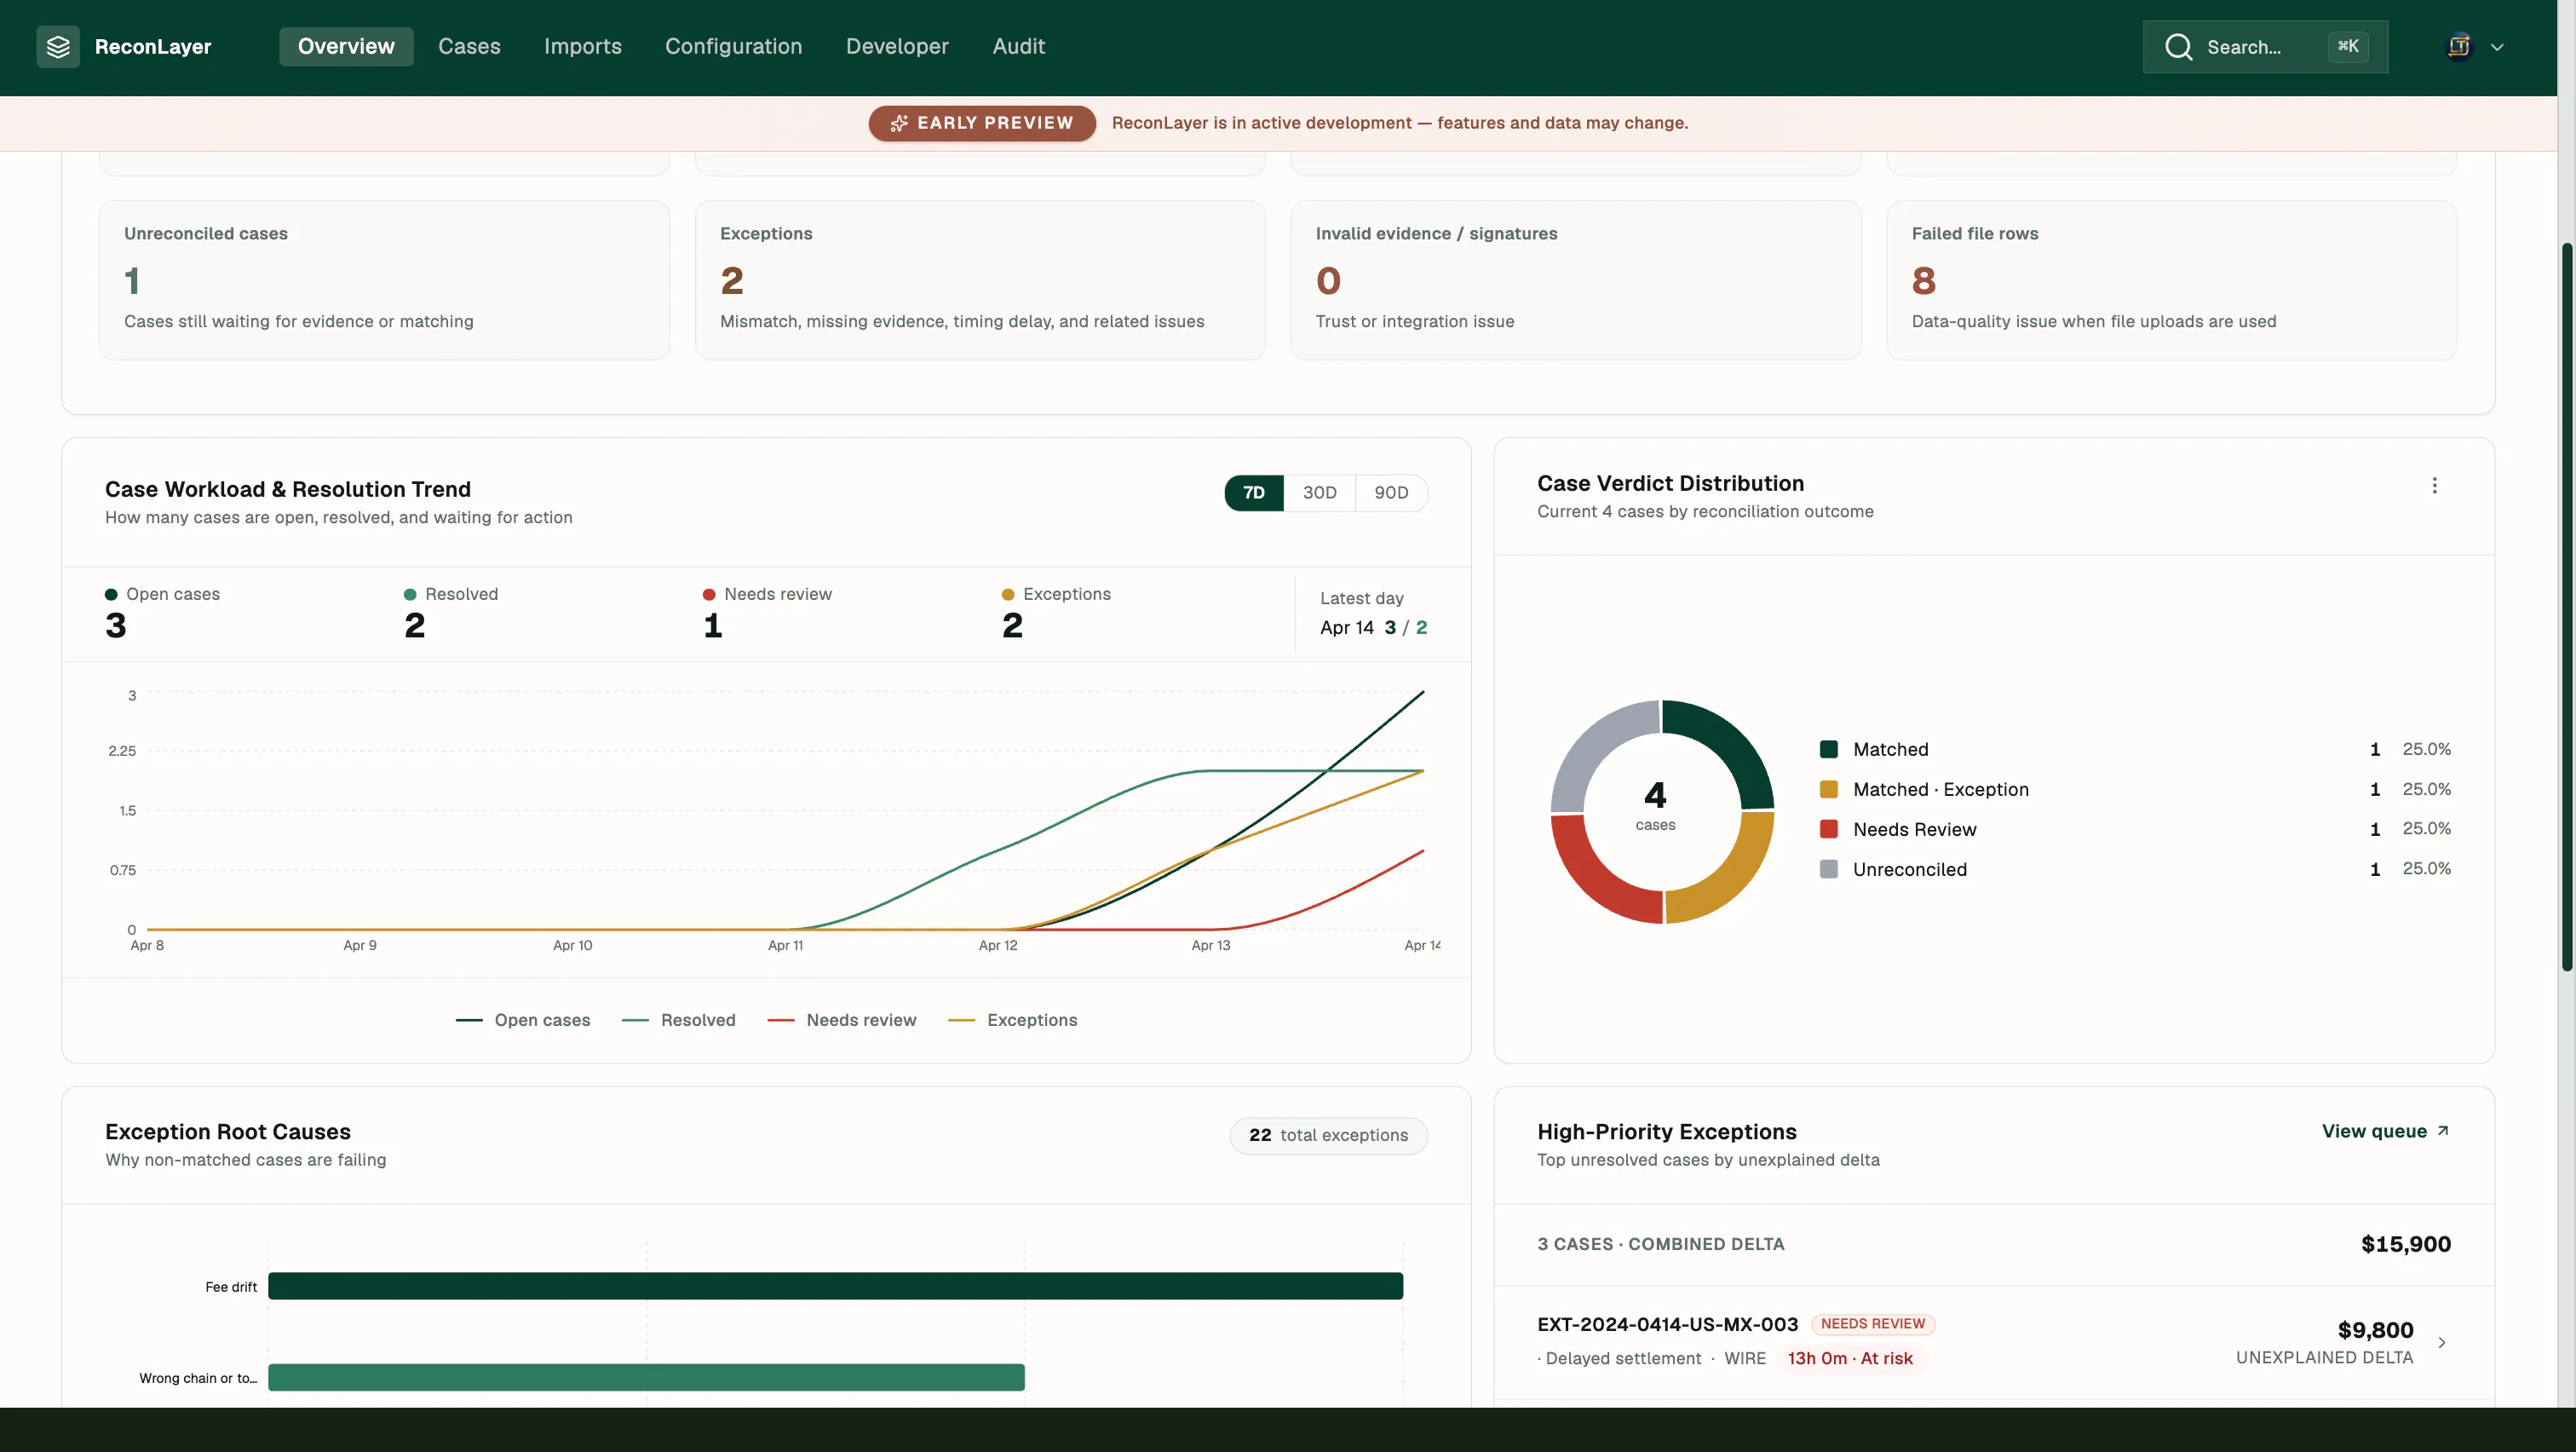This screenshot has width=2576, height=1452.
Task: Click the View queue link
Action: click(2385, 1131)
